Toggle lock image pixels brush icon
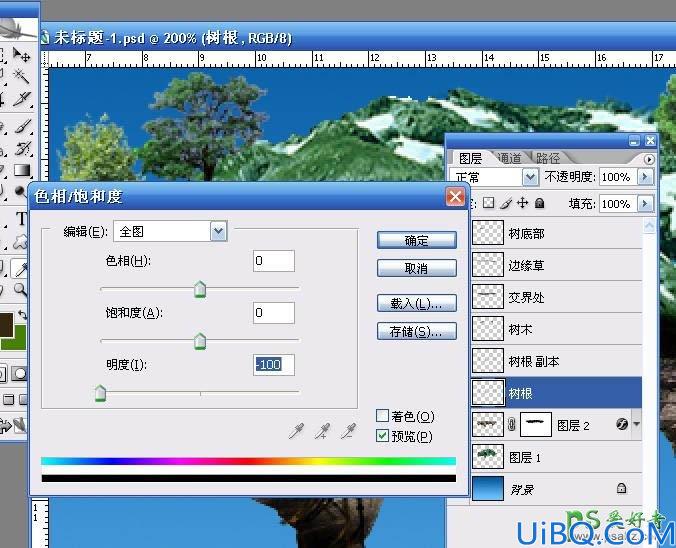This screenshot has height=548, width=676. click(x=506, y=203)
